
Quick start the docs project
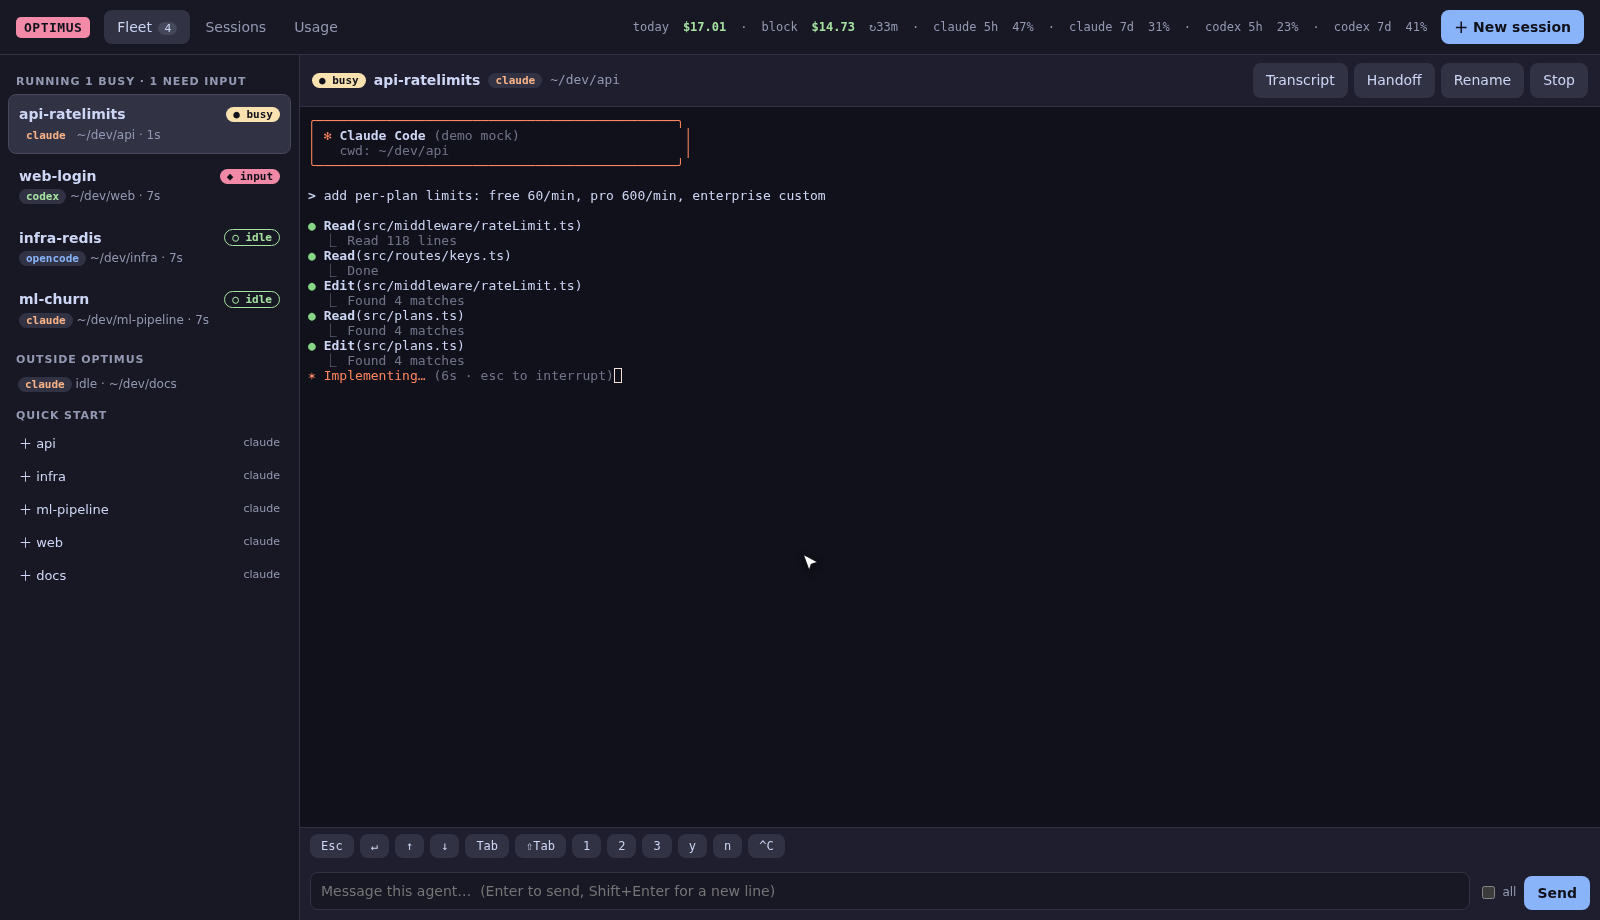(149, 575)
